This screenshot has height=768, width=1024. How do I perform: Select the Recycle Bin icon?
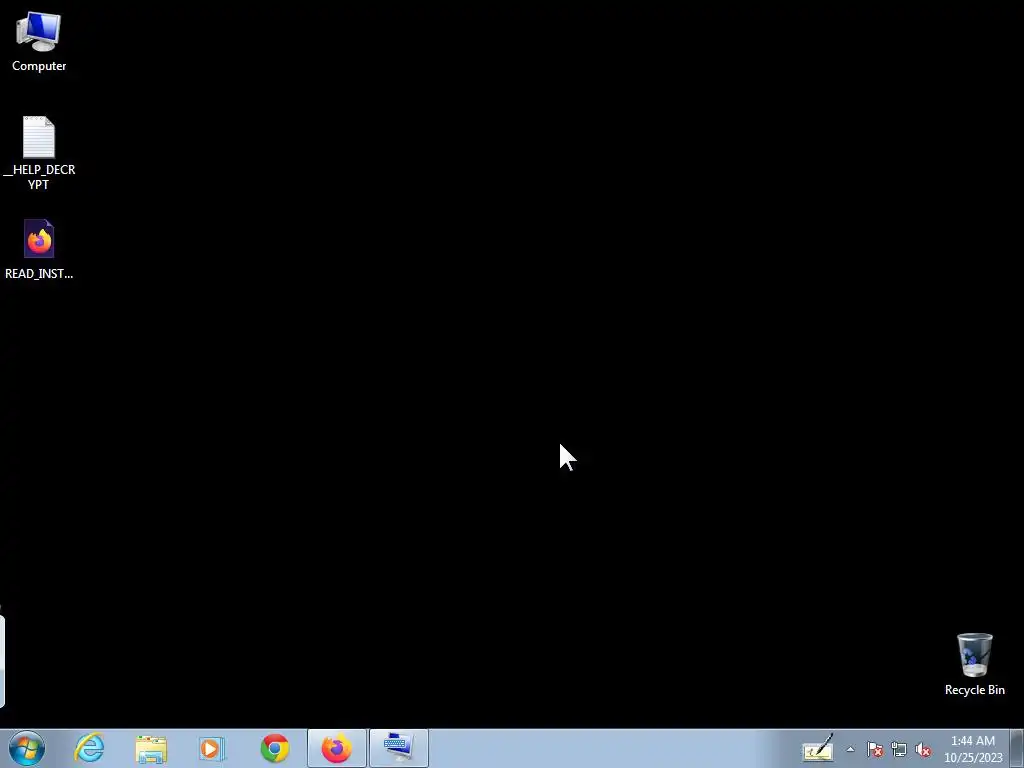pos(974,664)
